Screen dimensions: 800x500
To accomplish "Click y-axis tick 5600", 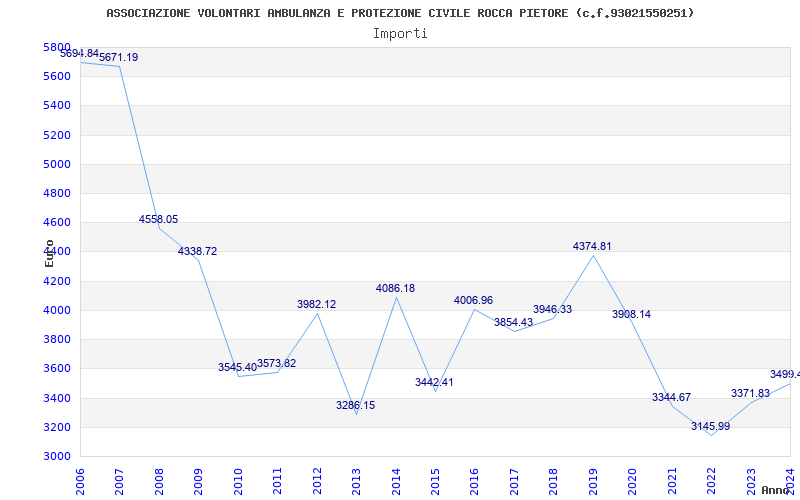I will point(57,77).
